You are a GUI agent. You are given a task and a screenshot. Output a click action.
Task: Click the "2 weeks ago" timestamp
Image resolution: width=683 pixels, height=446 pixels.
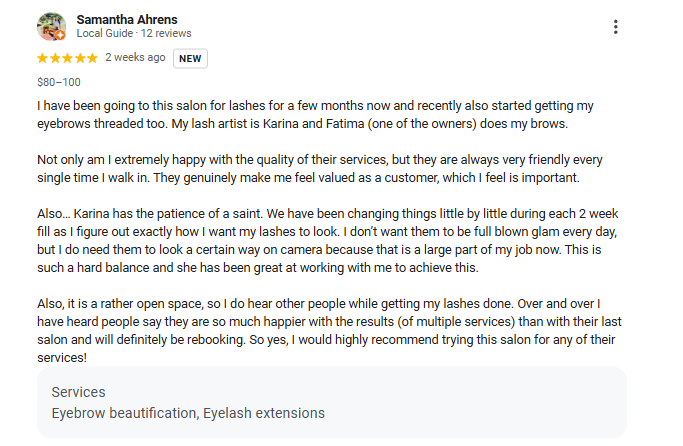[x=135, y=58]
